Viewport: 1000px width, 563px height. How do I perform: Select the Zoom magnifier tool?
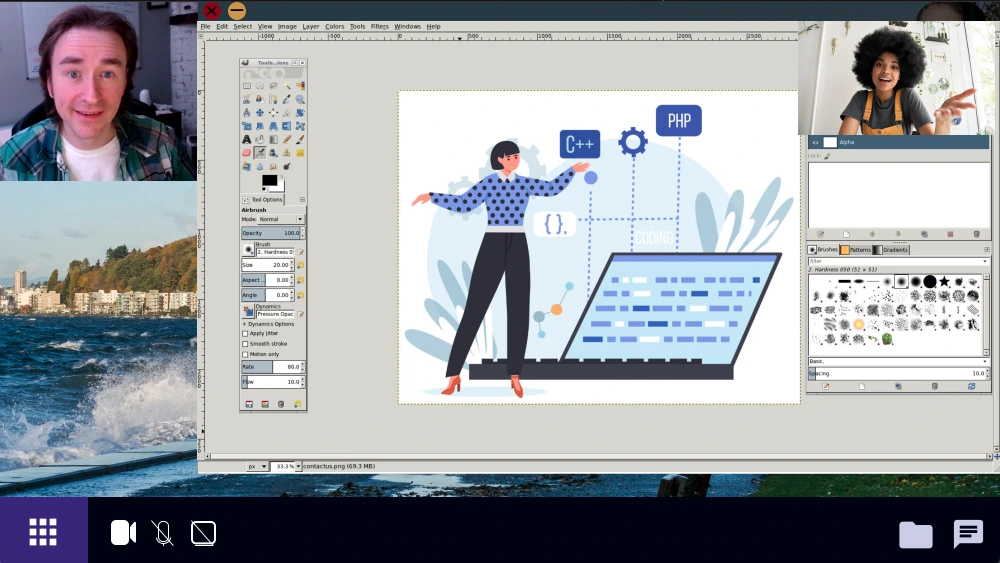[300, 99]
